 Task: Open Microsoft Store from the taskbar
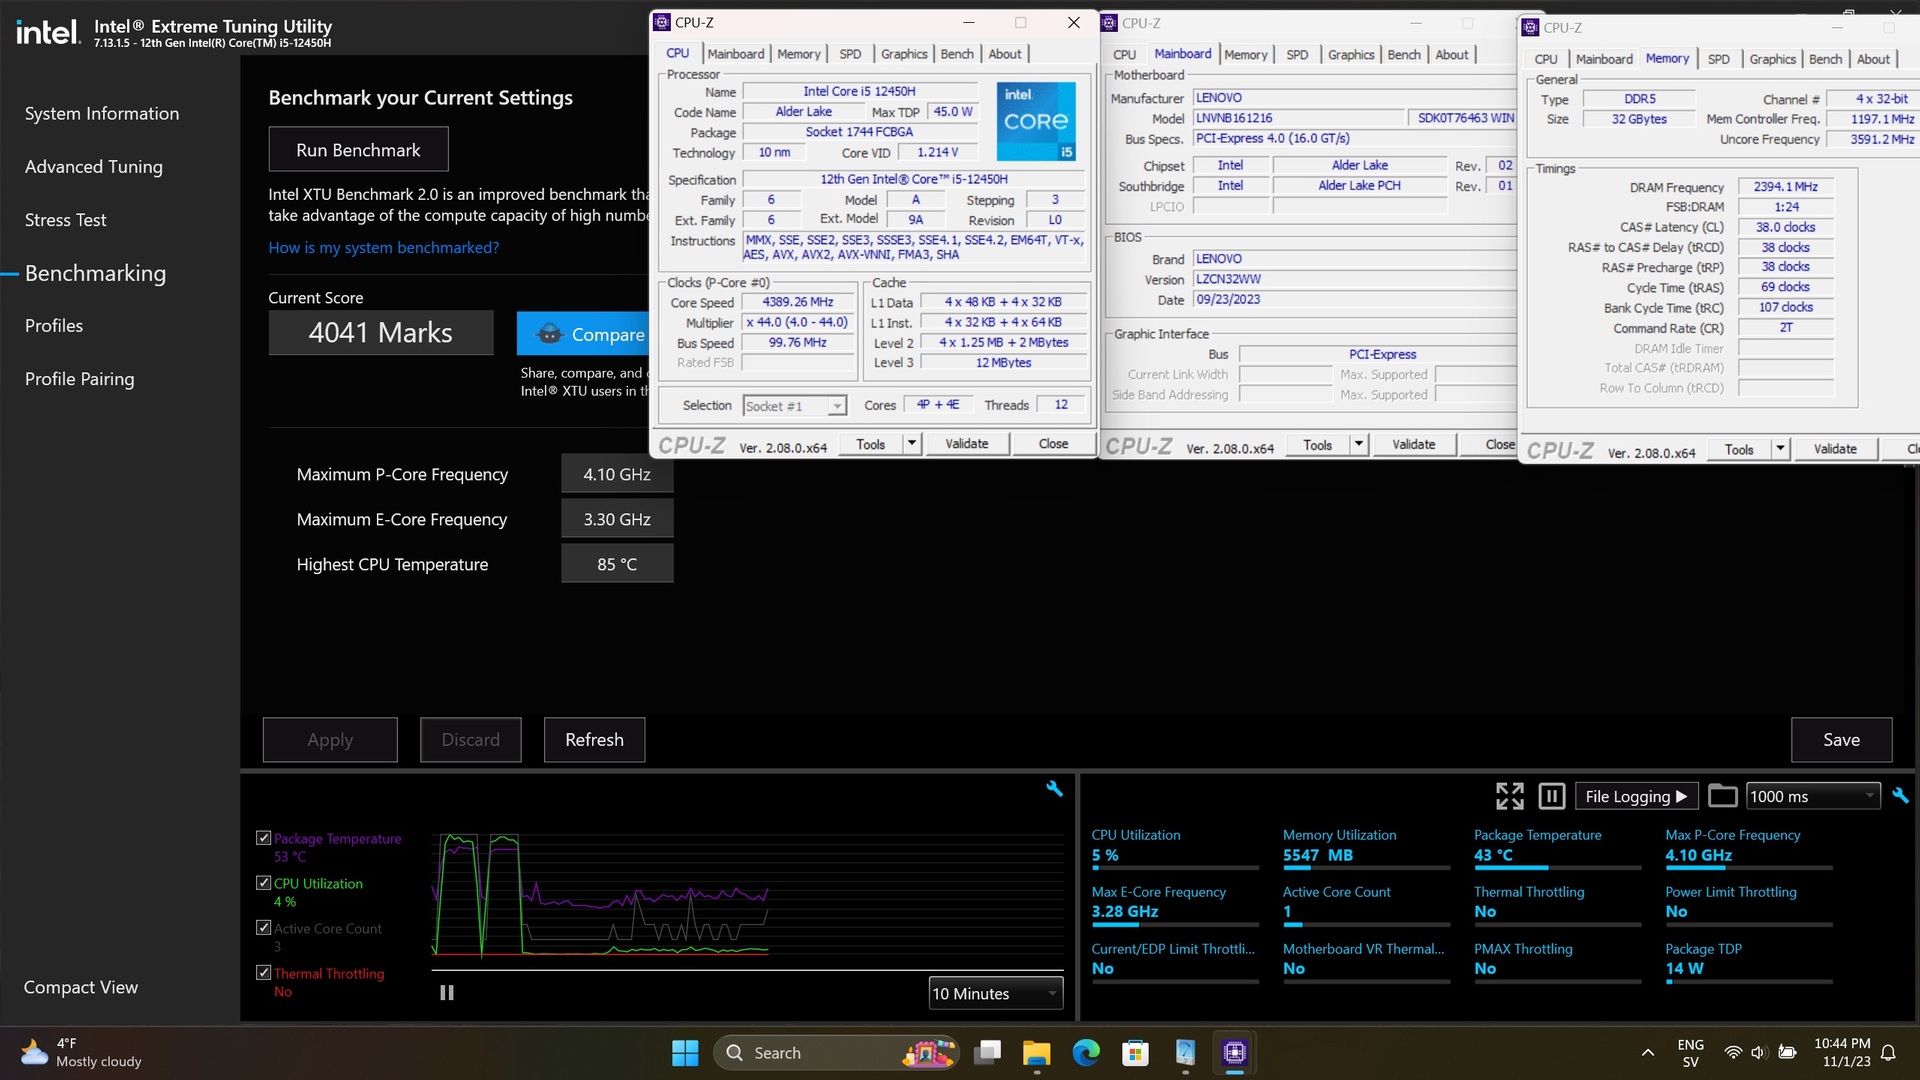click(1135, 1053)
